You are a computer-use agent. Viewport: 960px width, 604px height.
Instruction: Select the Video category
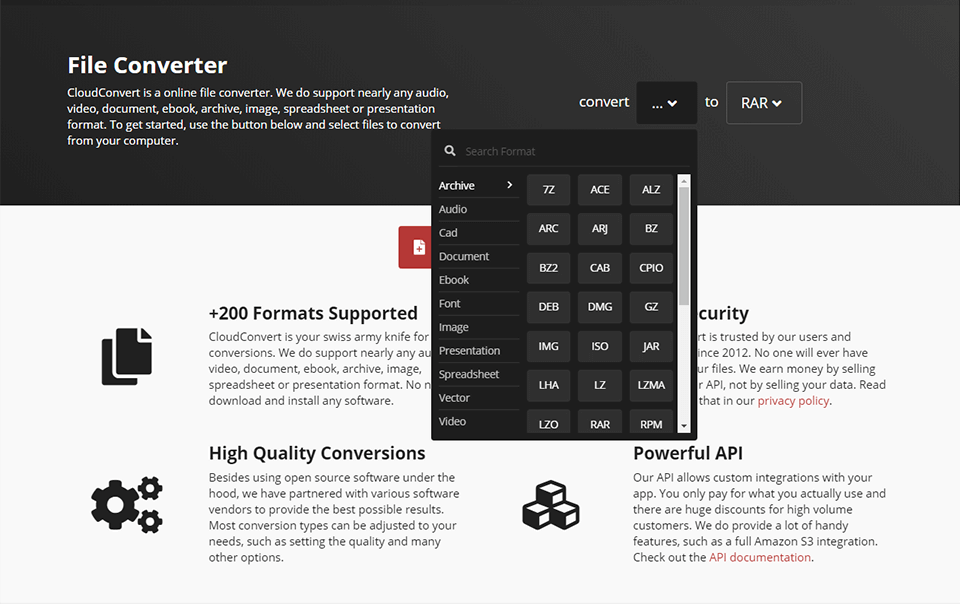451,421
